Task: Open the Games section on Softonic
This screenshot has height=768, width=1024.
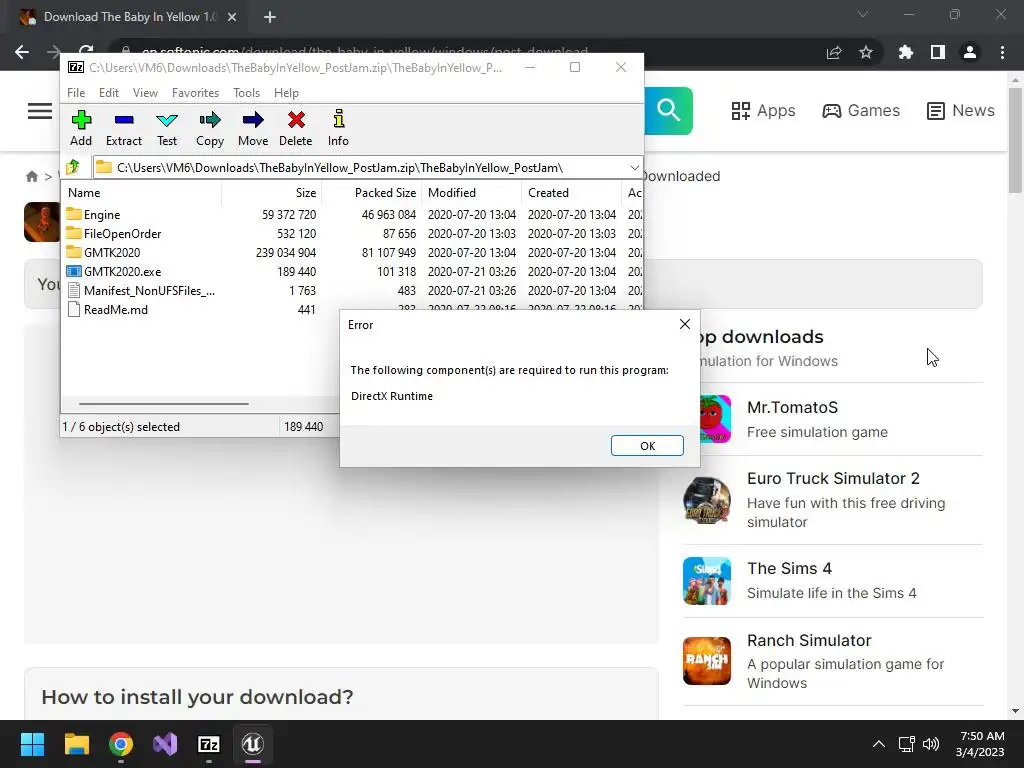Action: click(x=861, y=110)
